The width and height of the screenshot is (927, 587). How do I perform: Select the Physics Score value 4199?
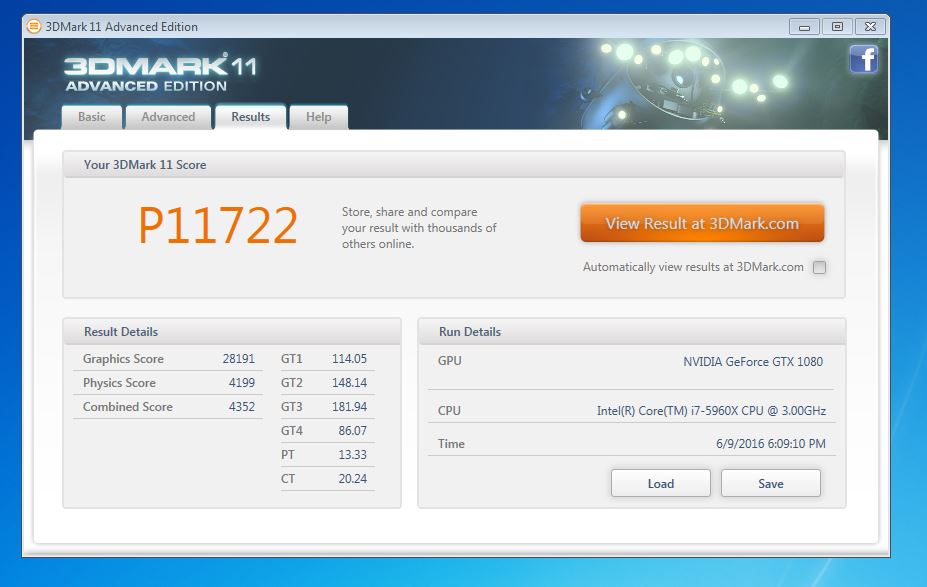242,383
